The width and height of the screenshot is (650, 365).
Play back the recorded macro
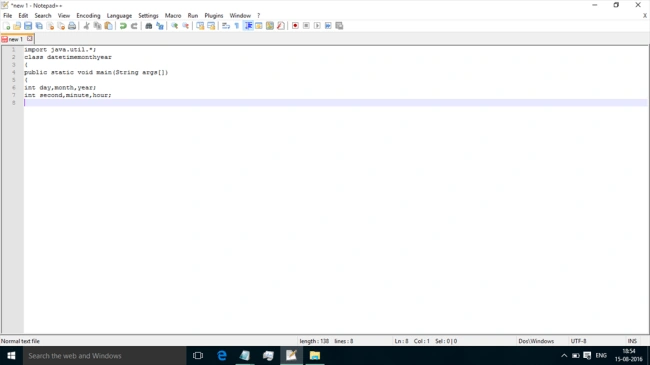pos(317,26)
